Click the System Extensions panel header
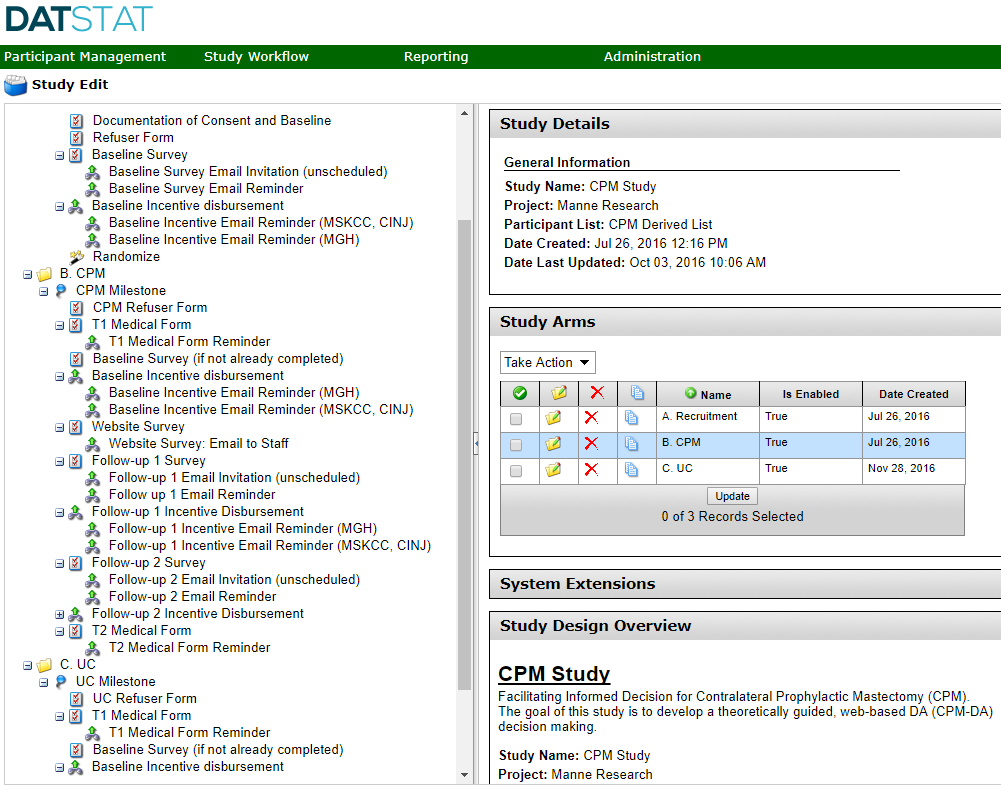The height and width of the screenshot is (787, 1001). pos(745,584)
